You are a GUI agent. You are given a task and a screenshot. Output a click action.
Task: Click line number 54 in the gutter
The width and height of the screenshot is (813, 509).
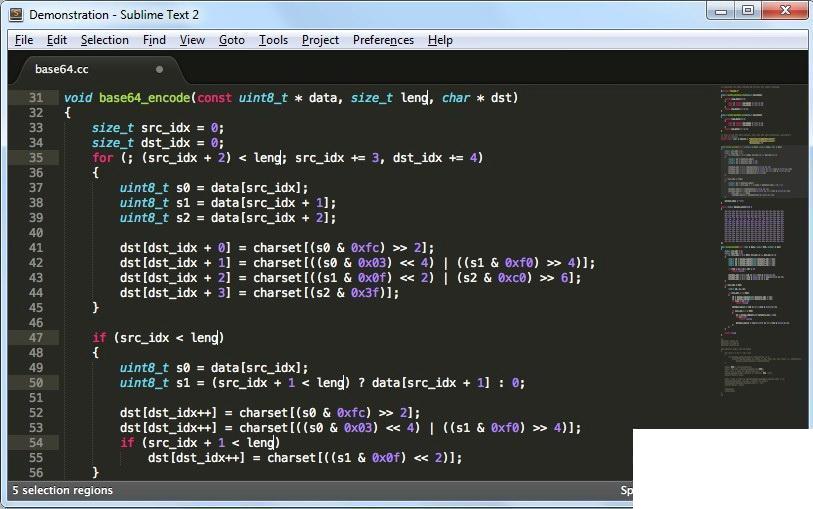36,443
